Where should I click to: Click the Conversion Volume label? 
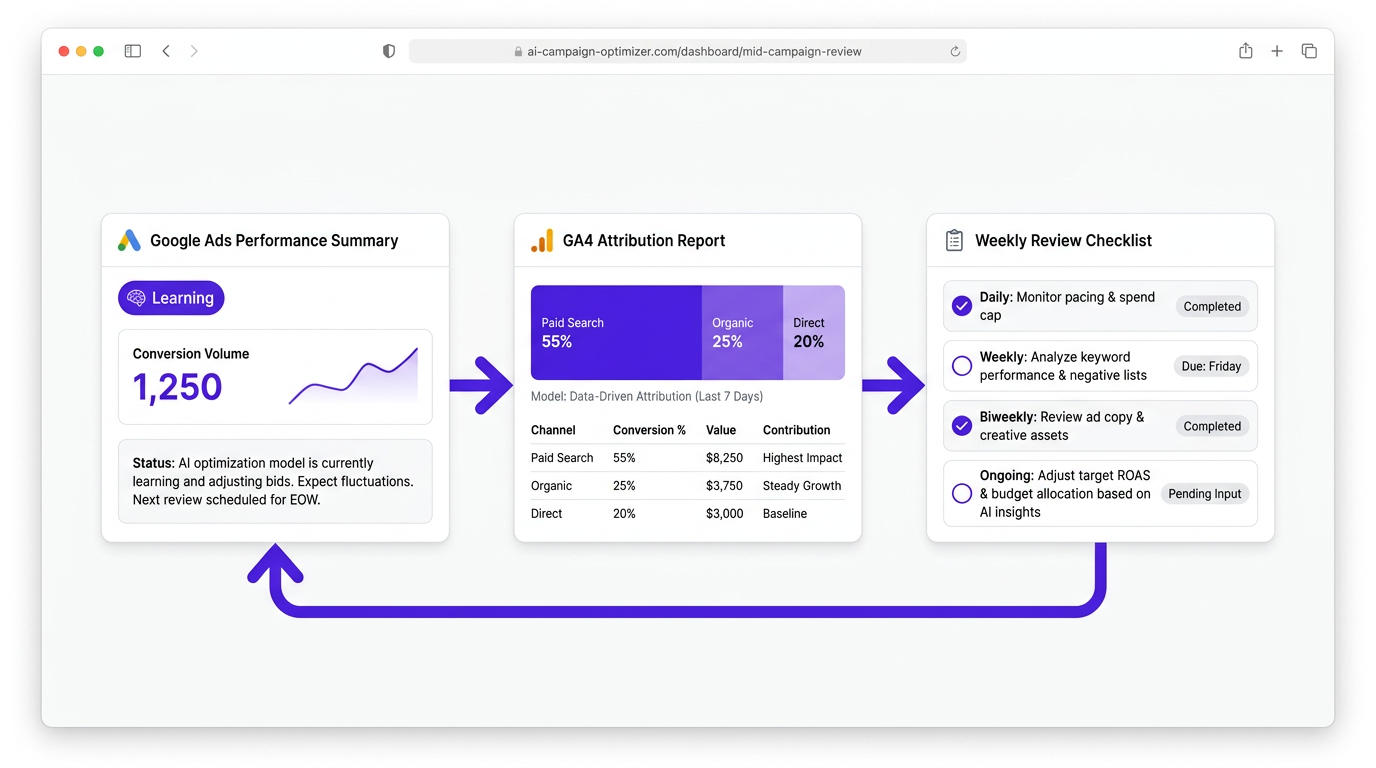click(x=191, y=354)
